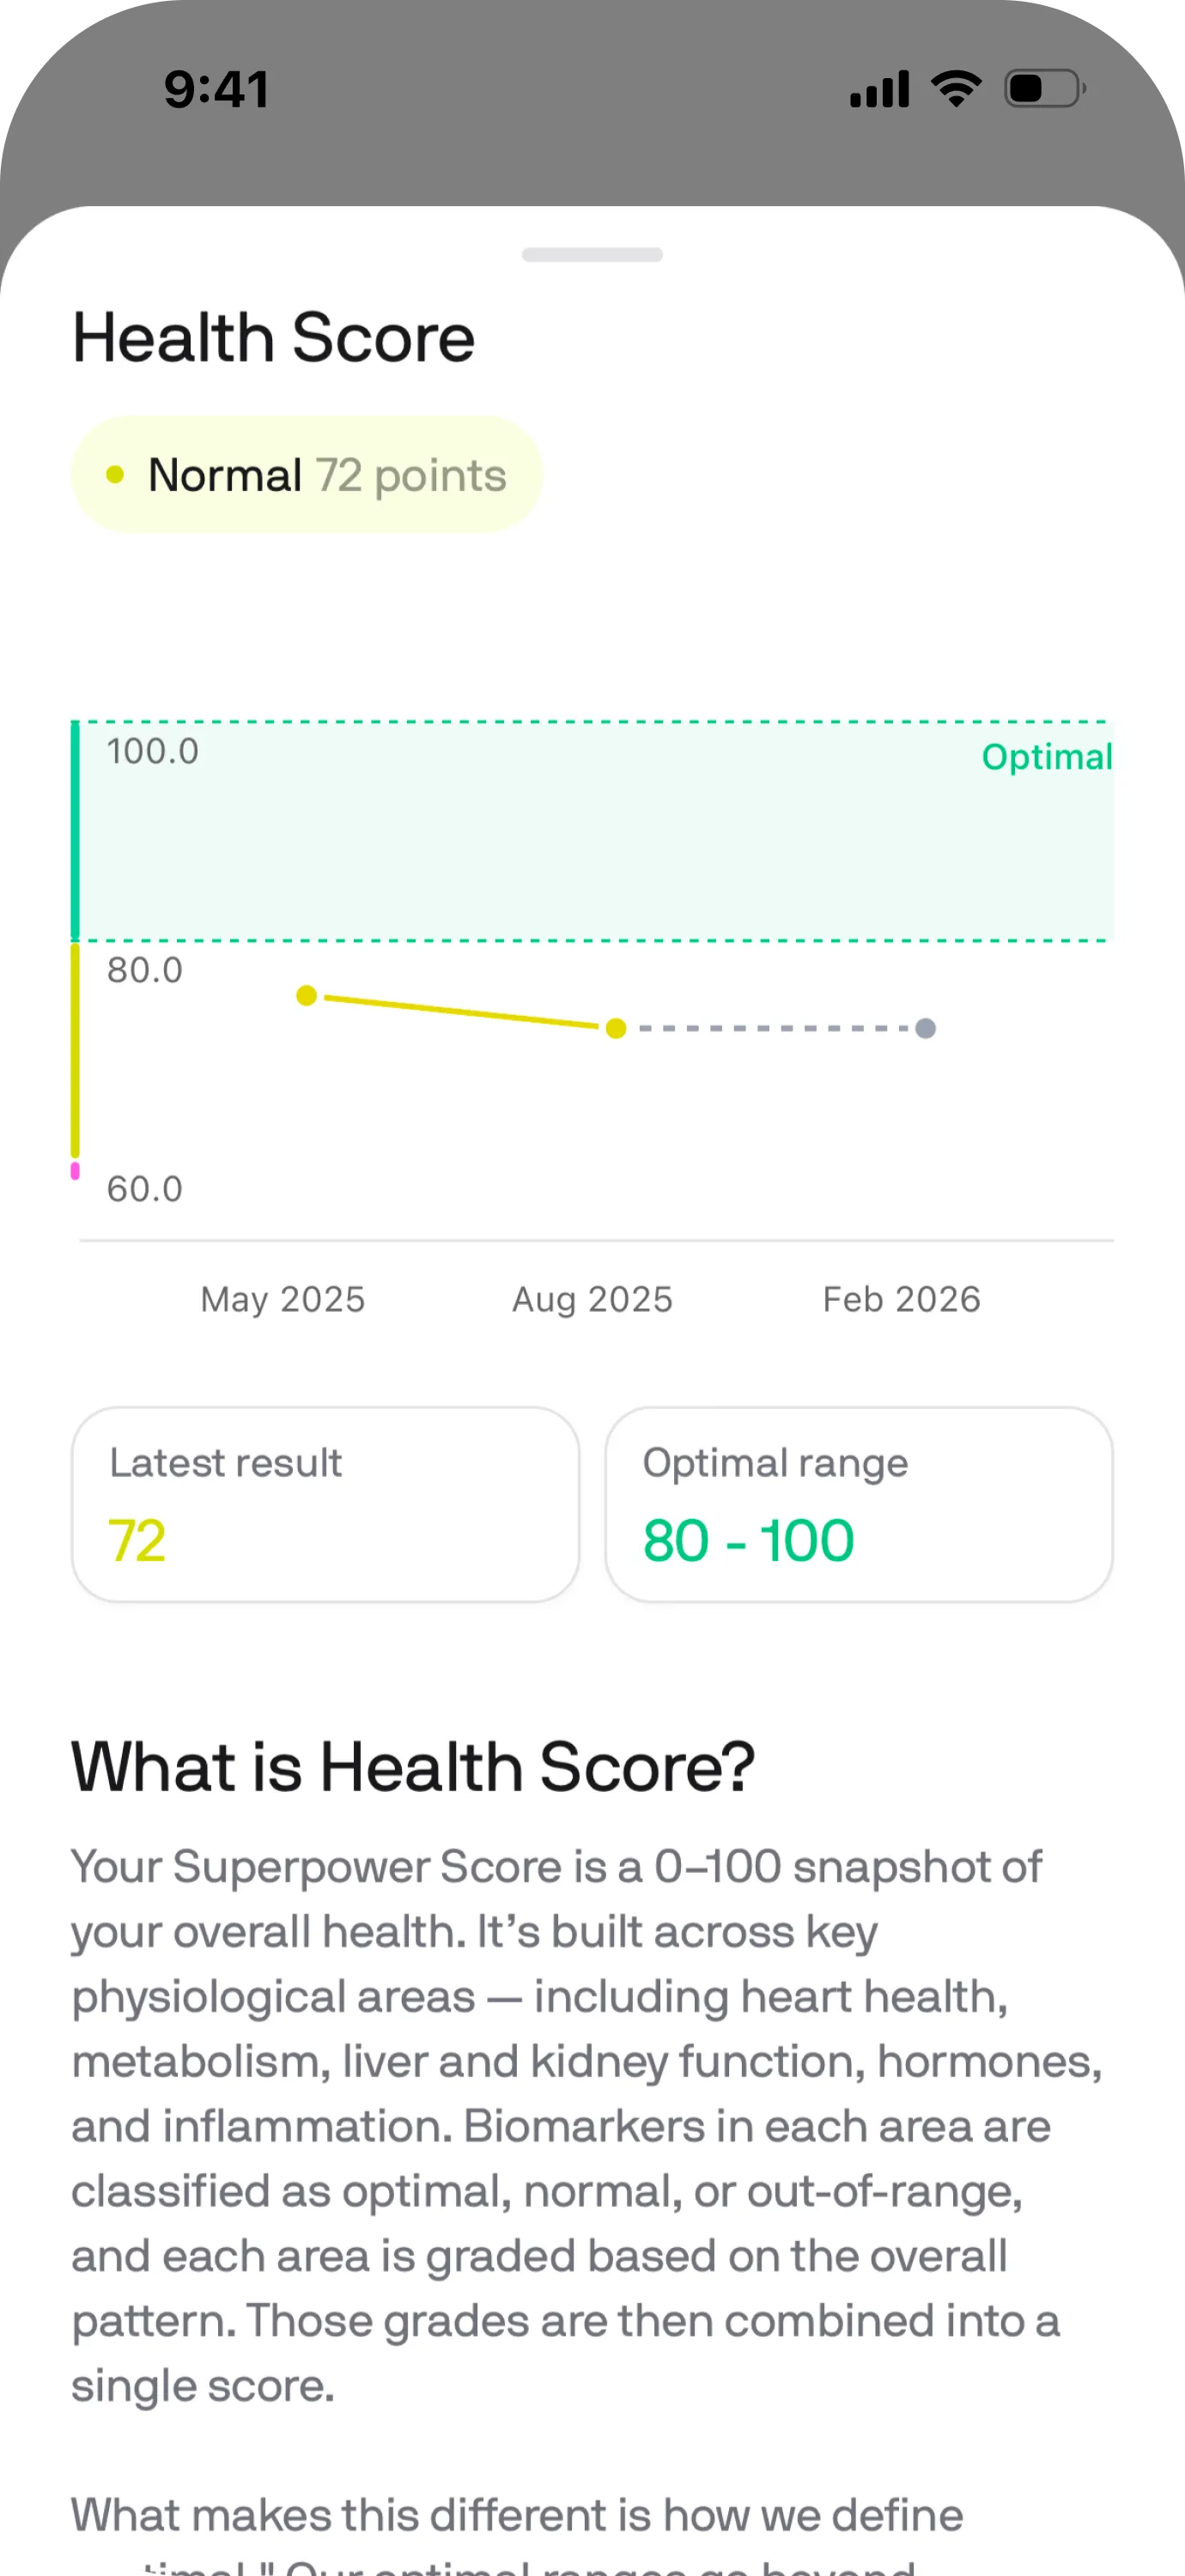Select the gray Feb 2026 projected point
The height and width of the screenshot is (2576, 1185).
(926, 1028)
